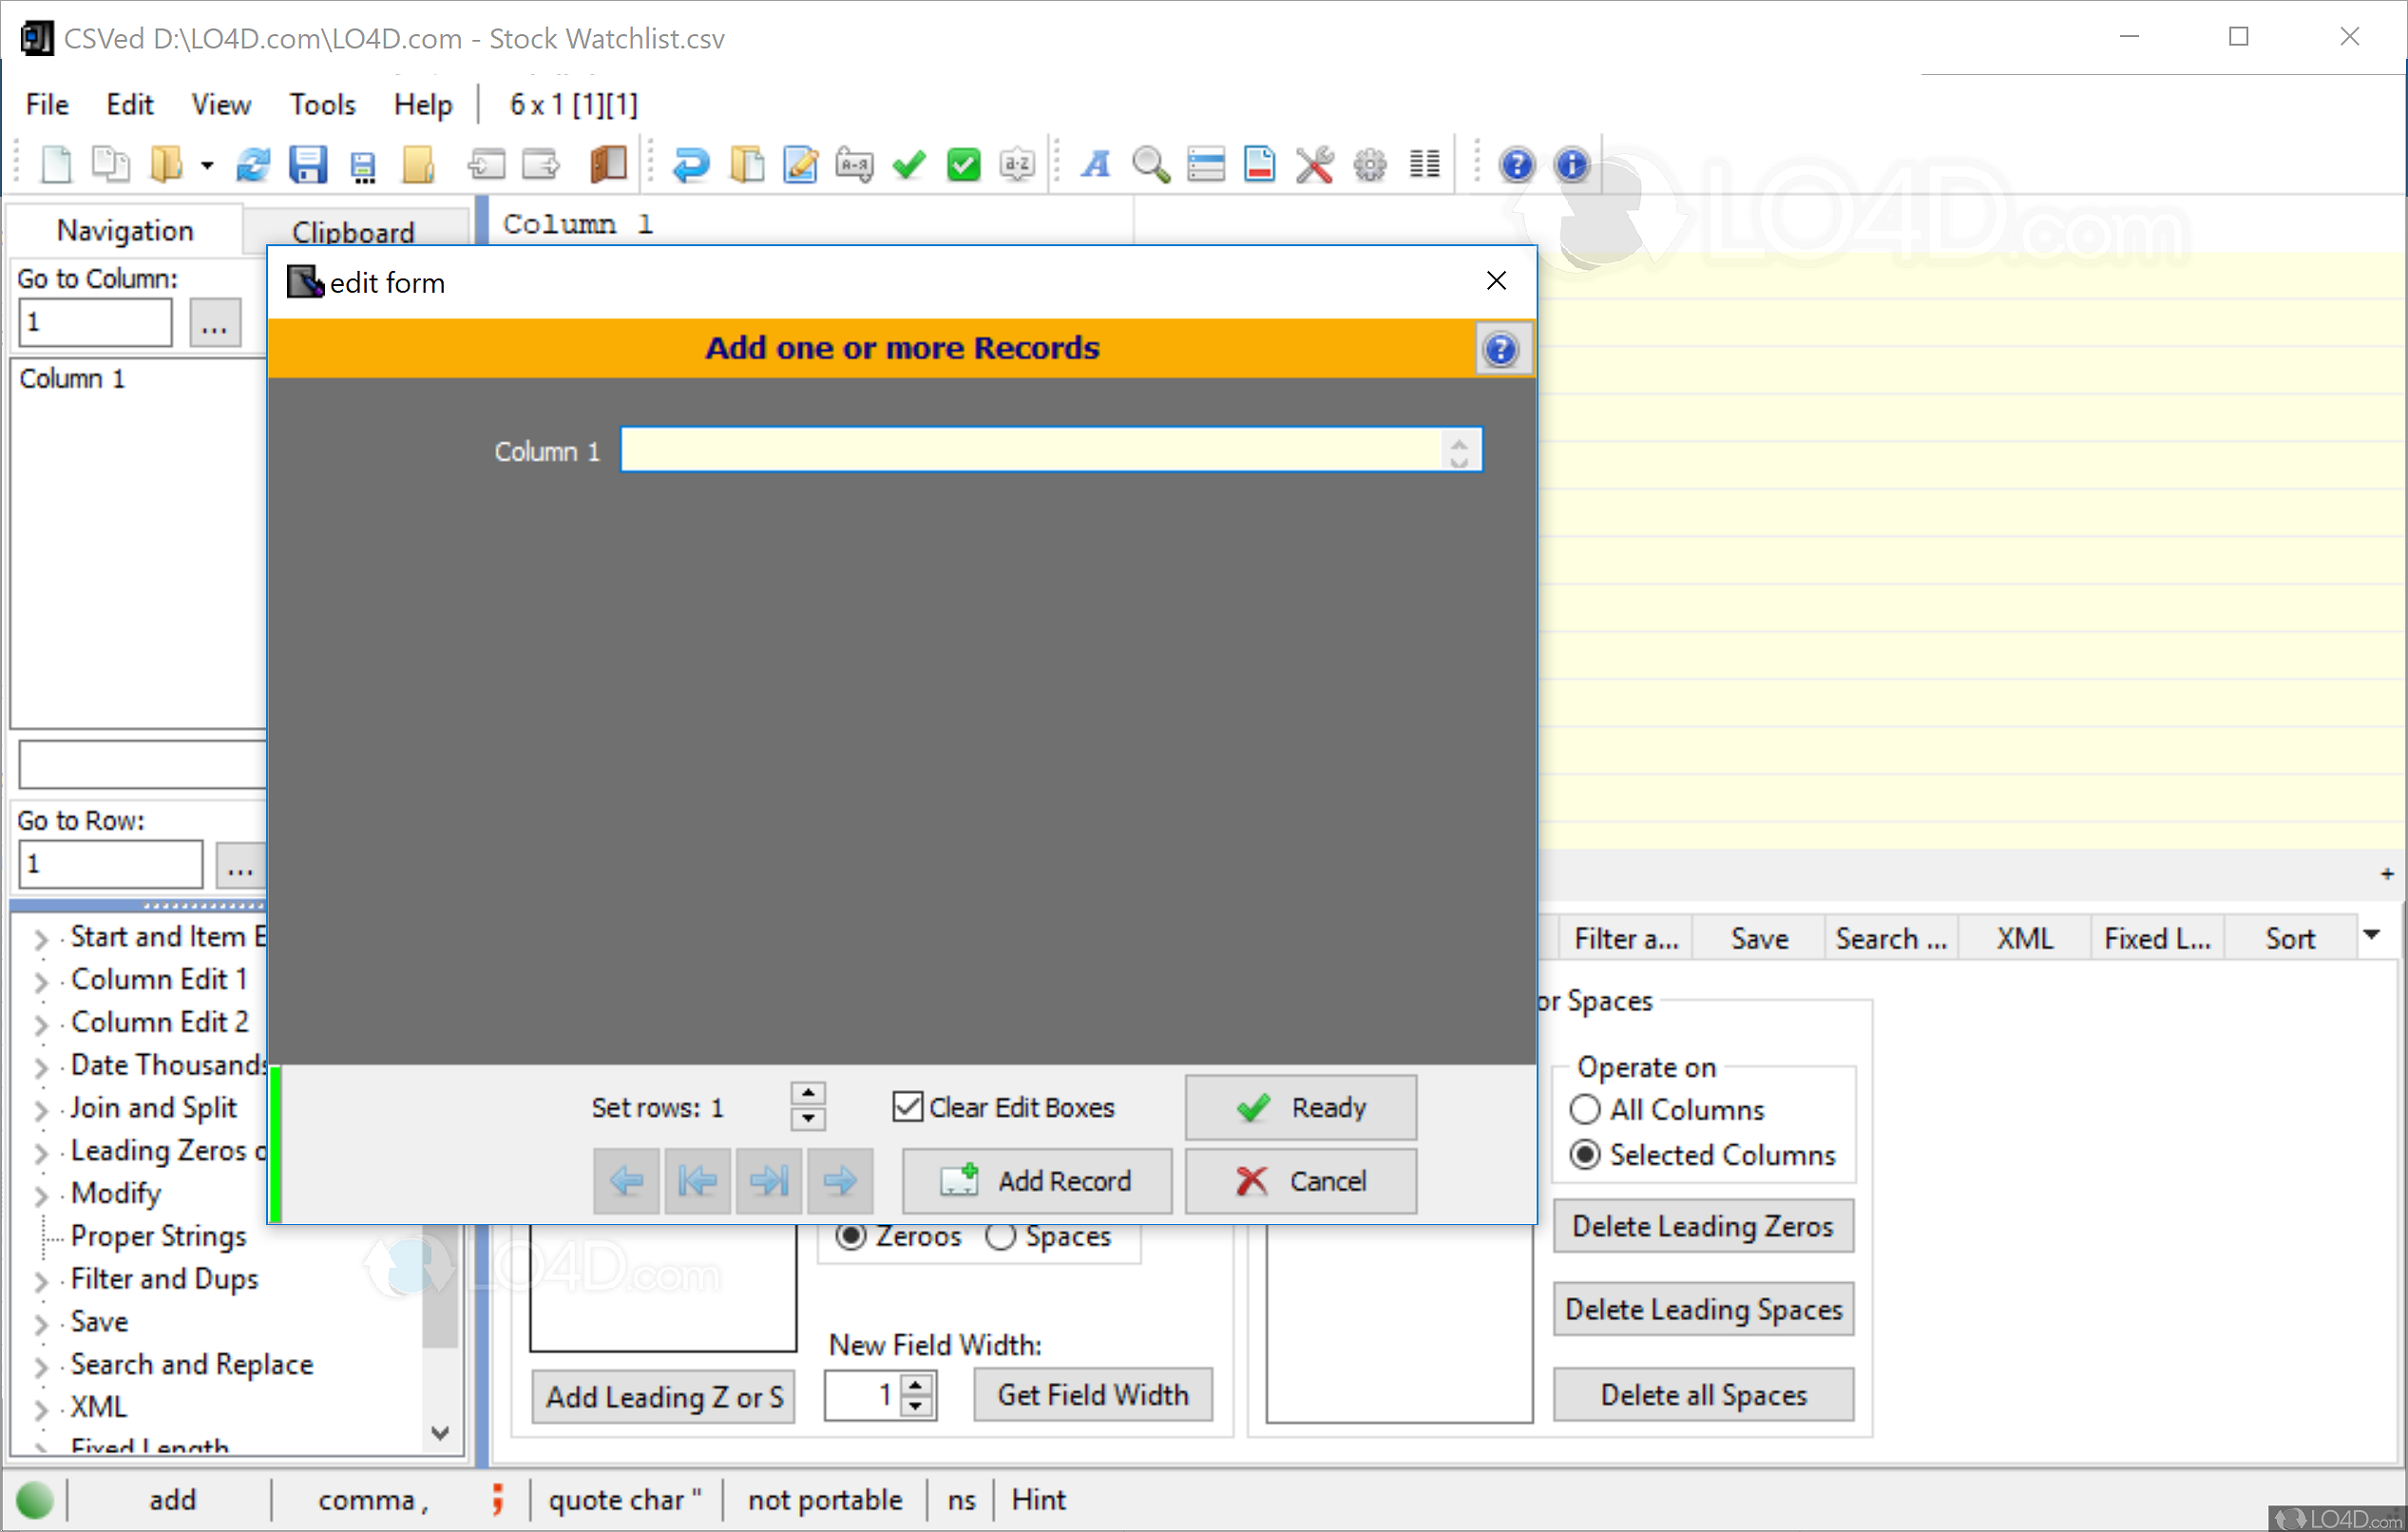Expand the Column Edit 1 tree section

click(x=40, y=979)
